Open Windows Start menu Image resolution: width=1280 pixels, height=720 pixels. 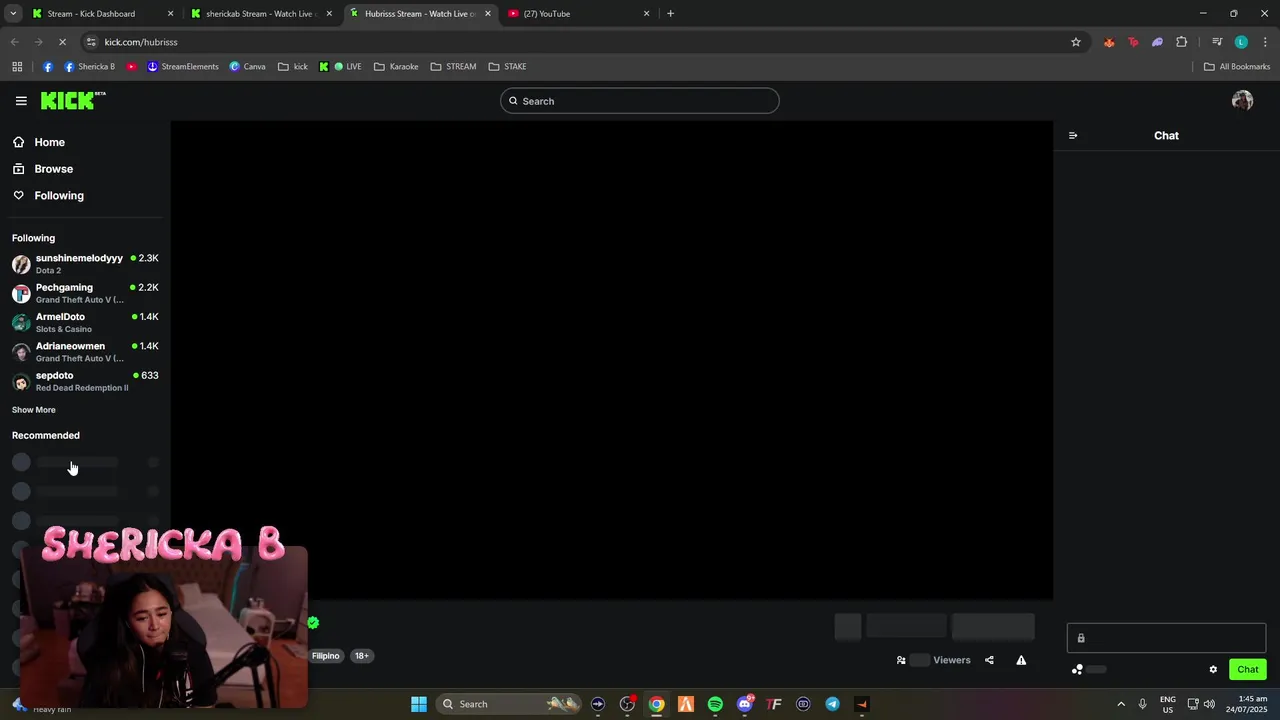coord(419,704)
